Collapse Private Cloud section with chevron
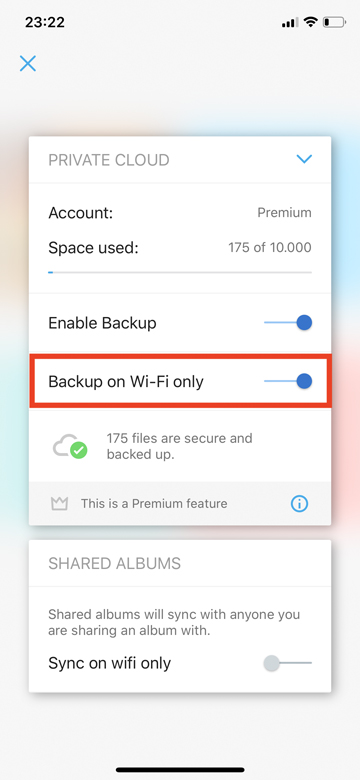 [x=304, y=159]
